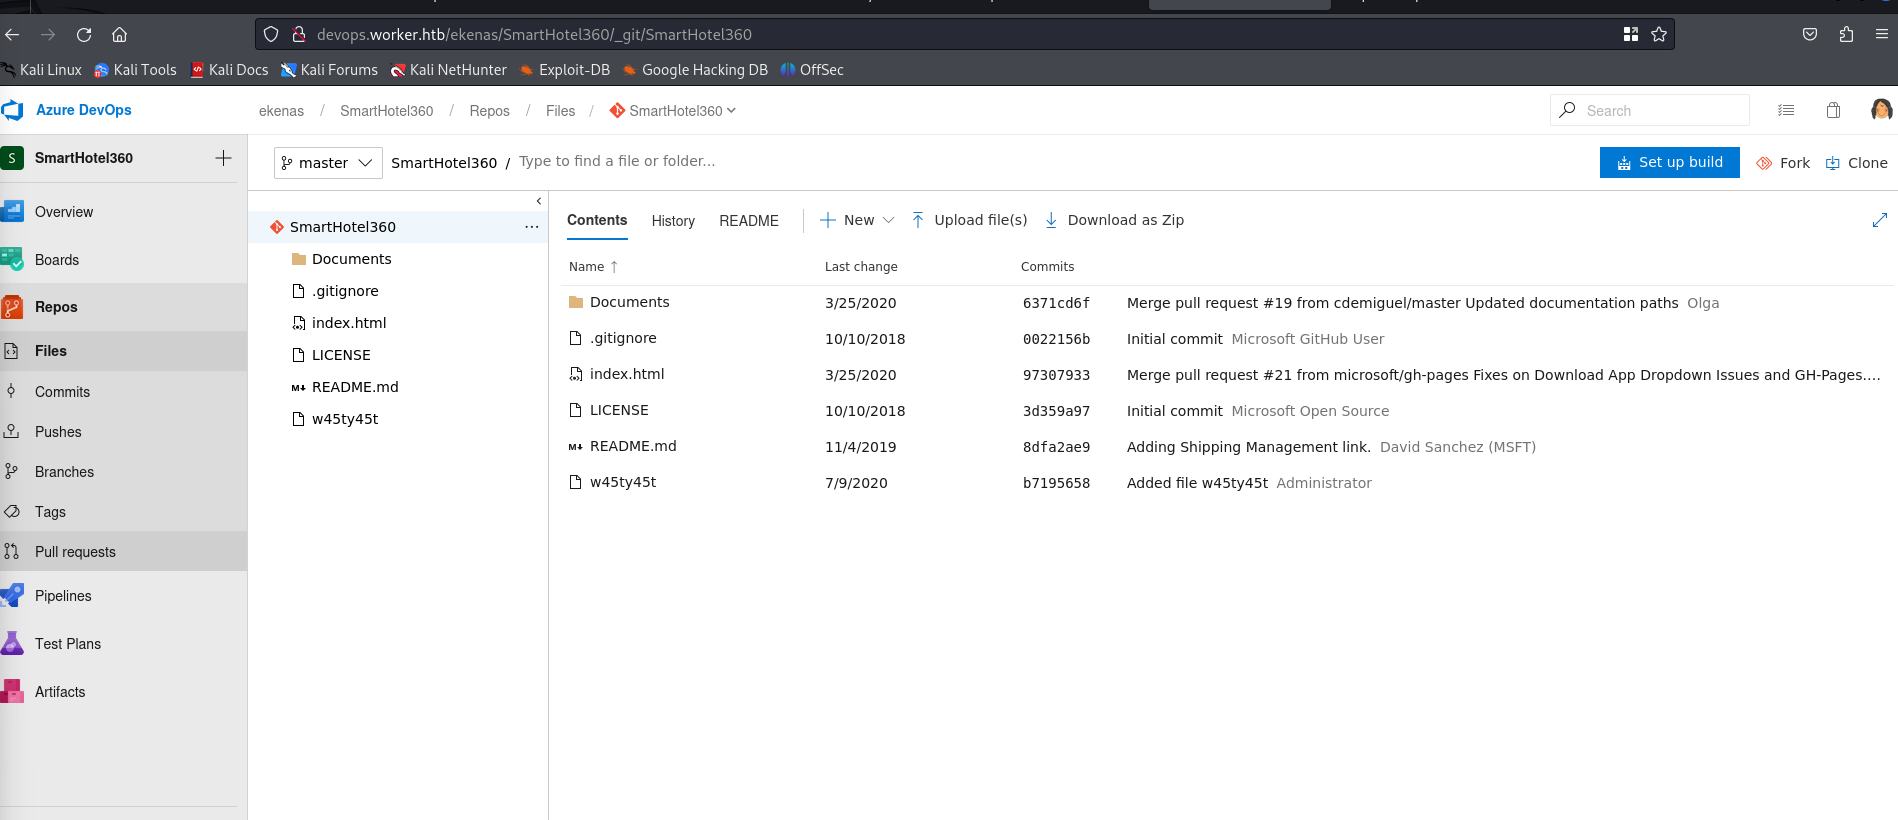1898x820 pixels.
Task: Enter full screen mode with expand icon
Action: click(x=1879, y=220)
